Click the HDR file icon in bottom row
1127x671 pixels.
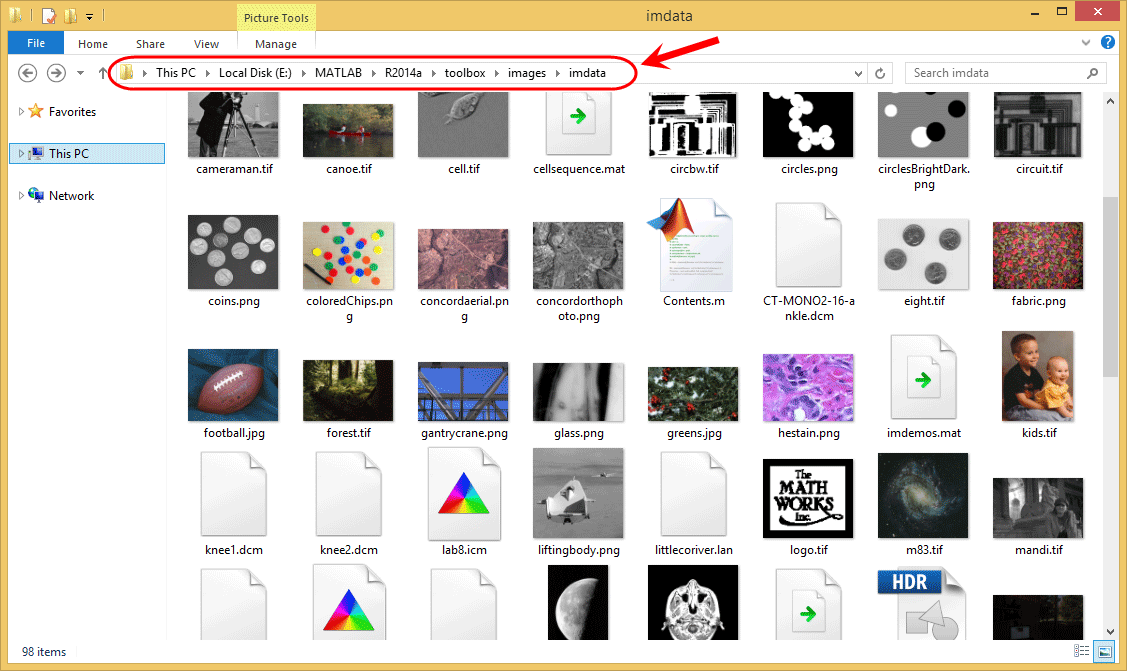pyautogui.click(x=922, y=603)
